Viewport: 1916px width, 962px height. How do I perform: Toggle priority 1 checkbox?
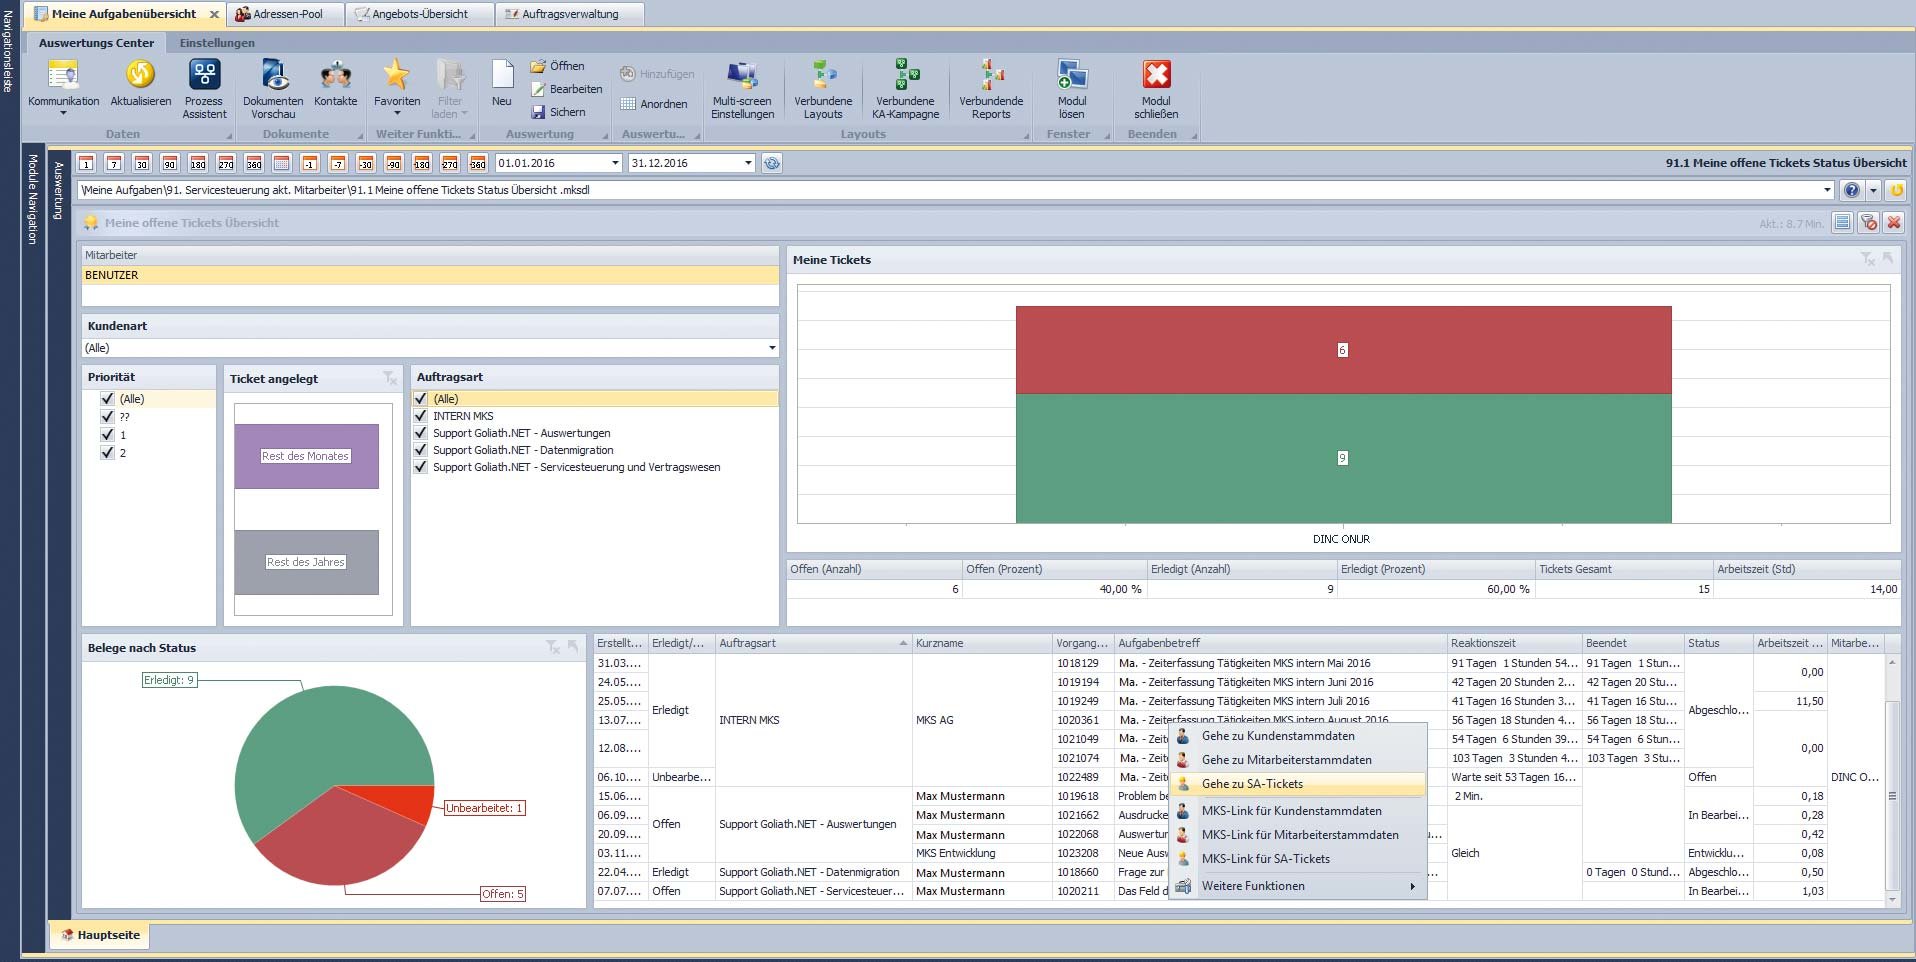point(108,435)
